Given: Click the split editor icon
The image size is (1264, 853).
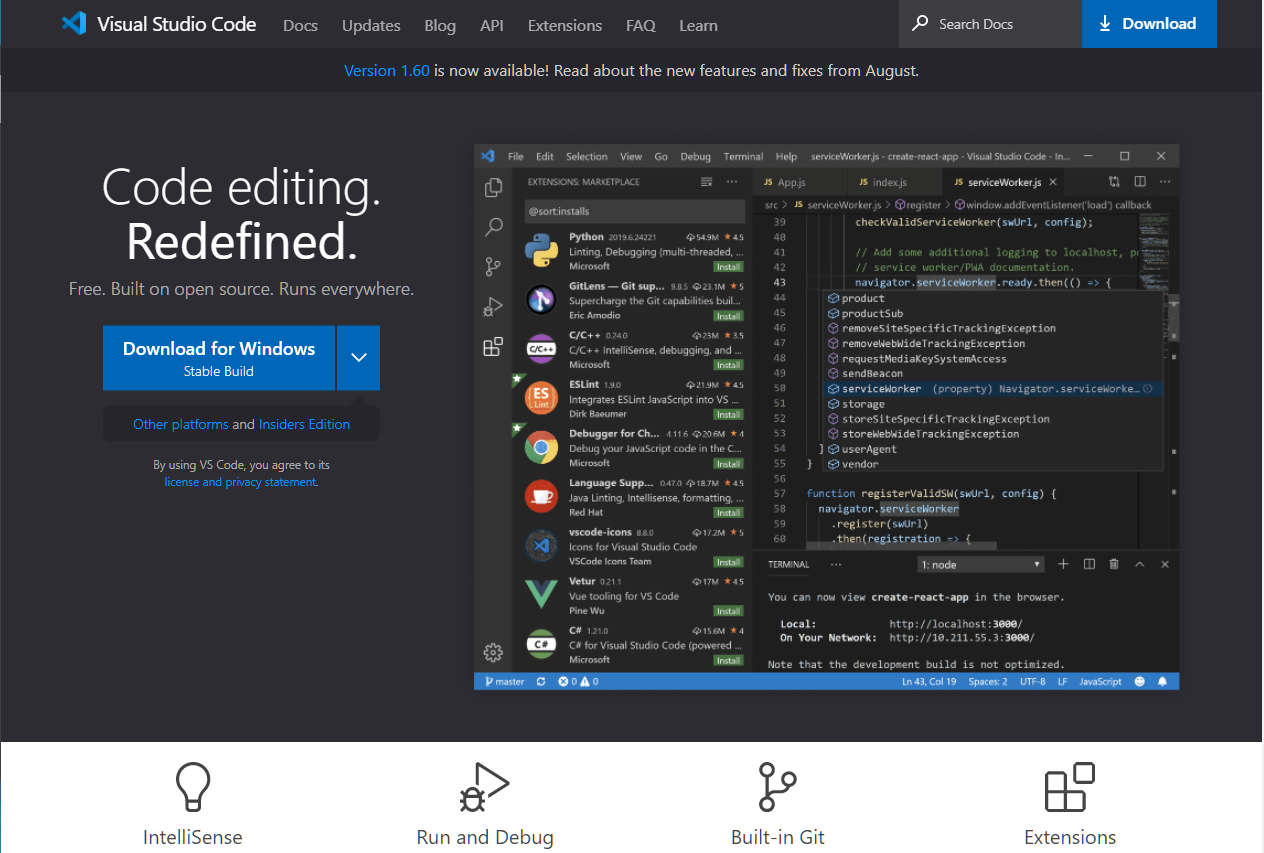Looking at the screenshot, I should coord(1139,182).
